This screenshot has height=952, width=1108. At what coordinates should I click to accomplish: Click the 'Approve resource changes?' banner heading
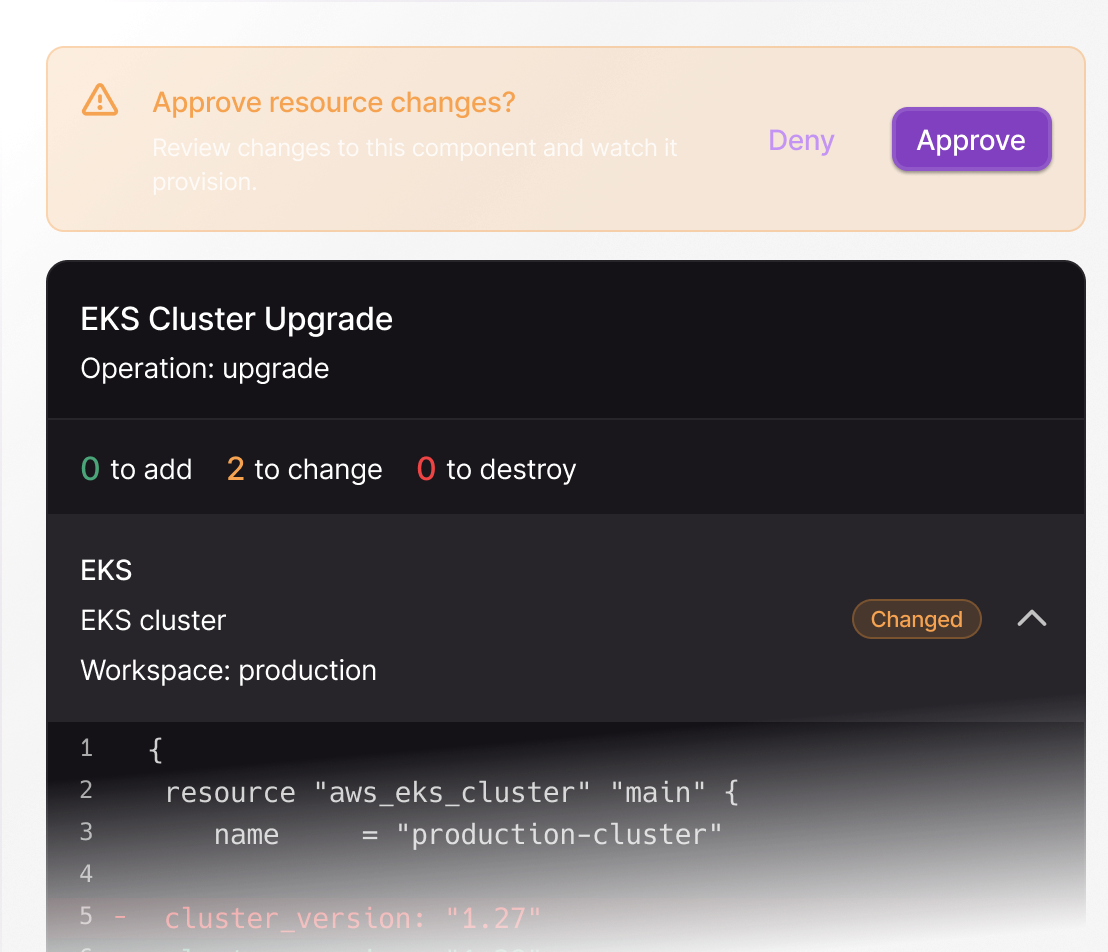[x=334, y=102]
